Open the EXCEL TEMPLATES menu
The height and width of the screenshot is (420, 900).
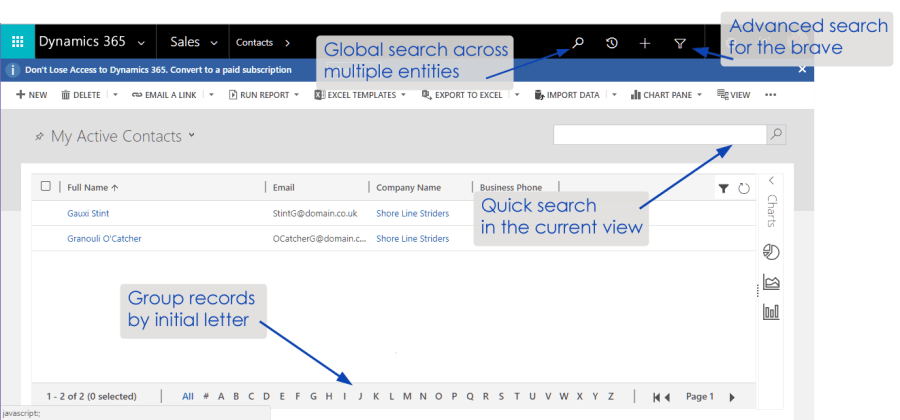pos(360,95)
